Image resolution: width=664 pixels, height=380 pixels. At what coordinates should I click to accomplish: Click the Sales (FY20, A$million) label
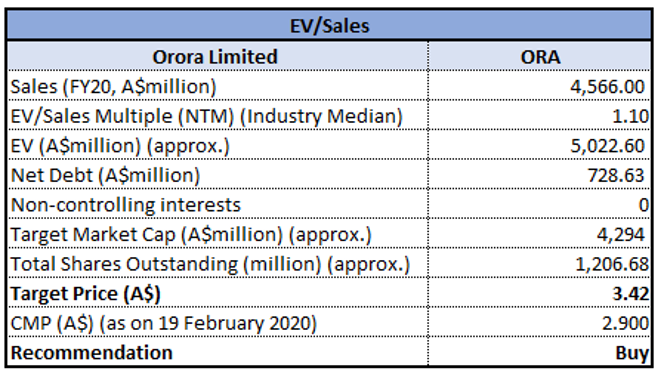click(x=113, y=86)
